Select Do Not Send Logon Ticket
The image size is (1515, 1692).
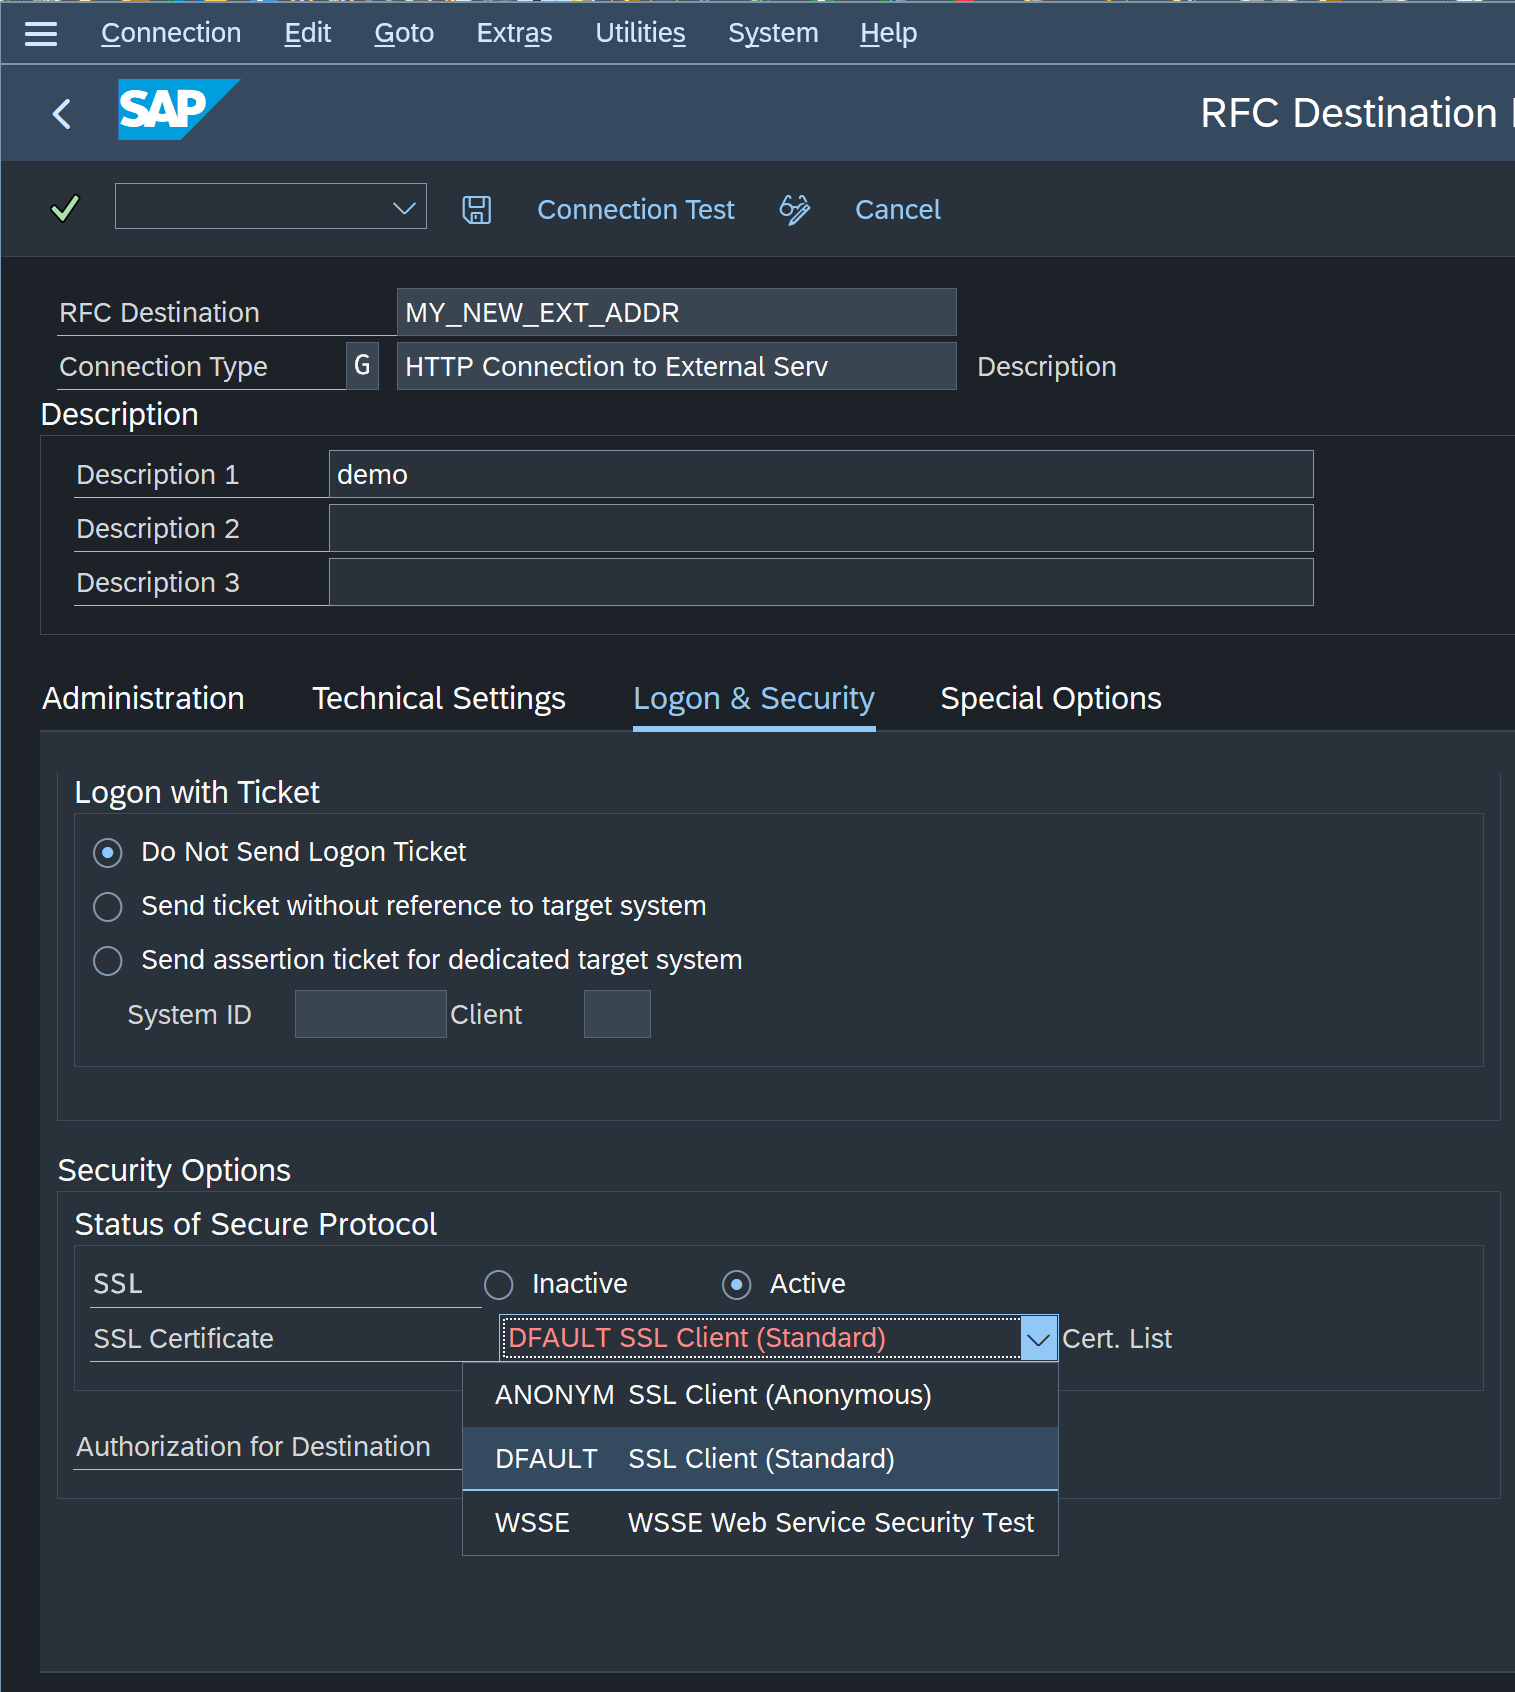108,853
